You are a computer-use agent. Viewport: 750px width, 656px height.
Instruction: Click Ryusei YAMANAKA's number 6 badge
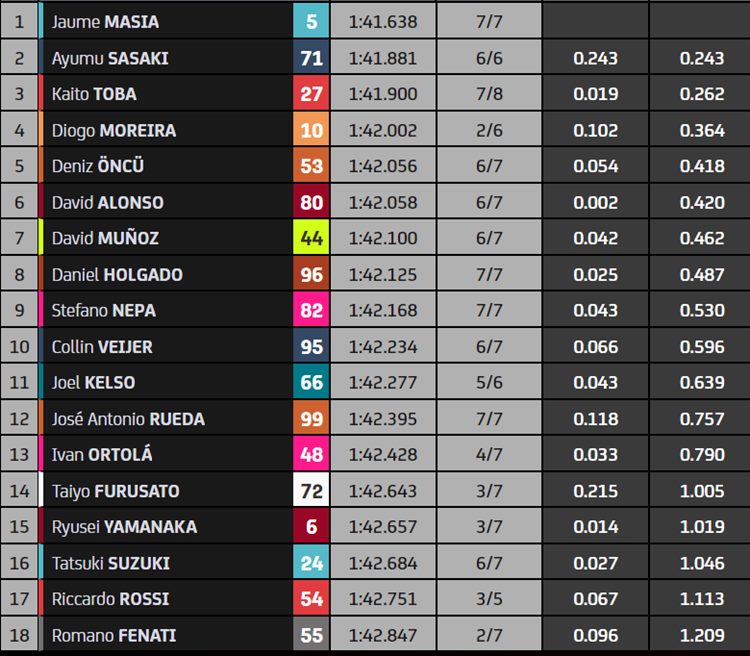tap(311, 527)
